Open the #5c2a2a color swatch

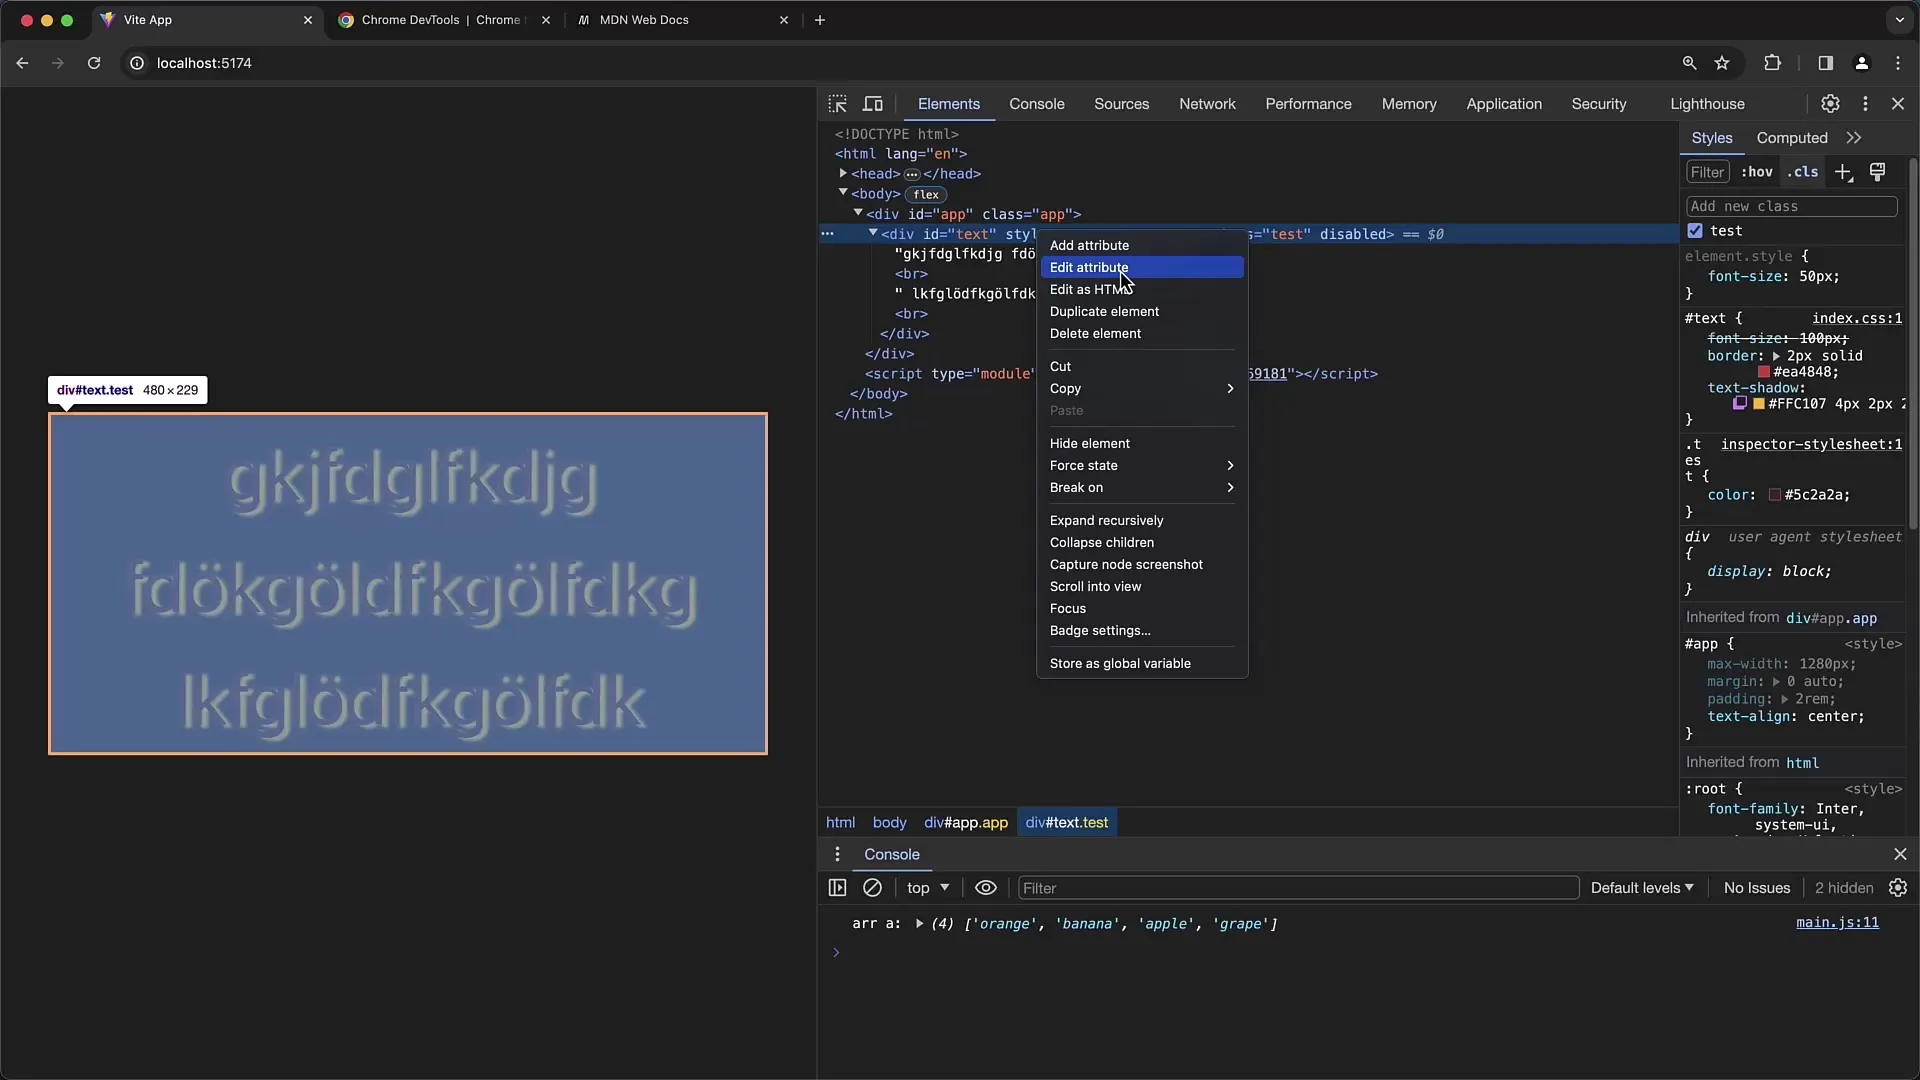pyautogui.click(x=1774, y=495)
